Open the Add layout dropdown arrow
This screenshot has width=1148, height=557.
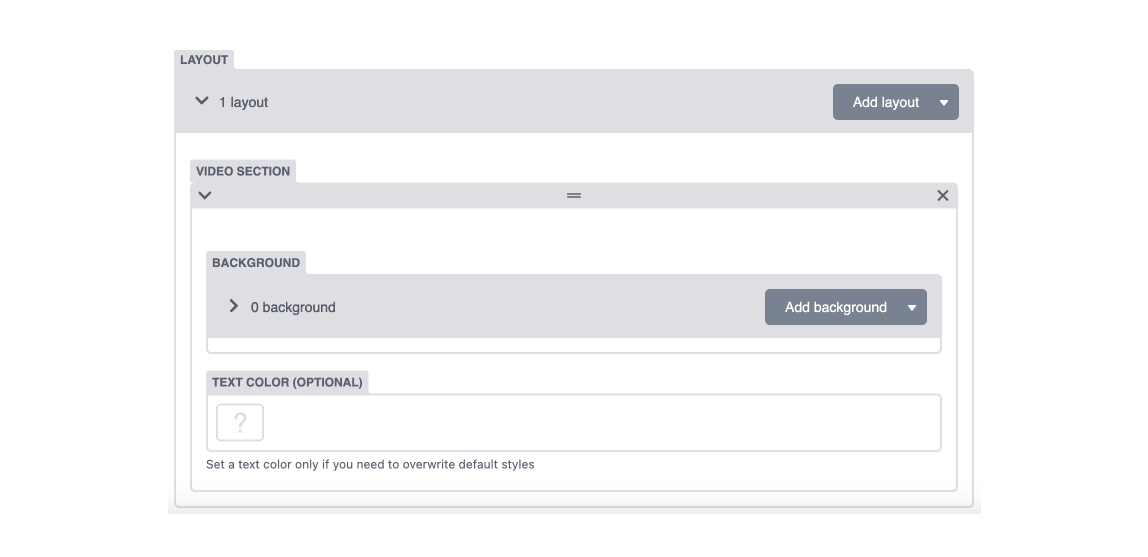(x=944, y=102)
